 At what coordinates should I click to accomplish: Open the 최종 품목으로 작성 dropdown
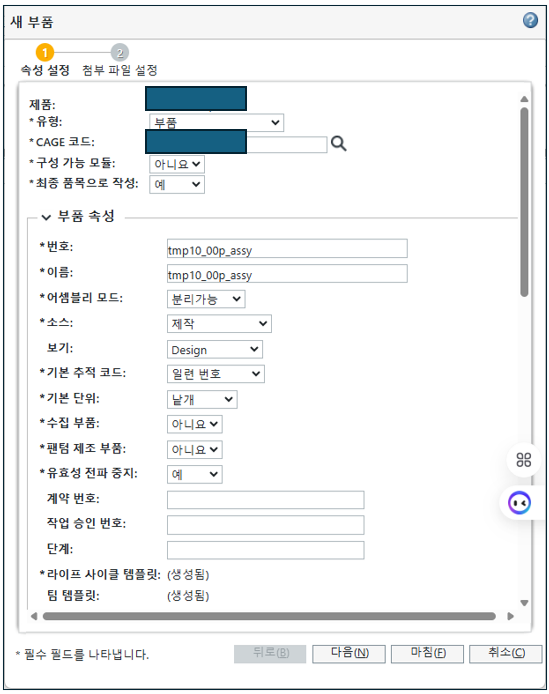click(177, 185)
